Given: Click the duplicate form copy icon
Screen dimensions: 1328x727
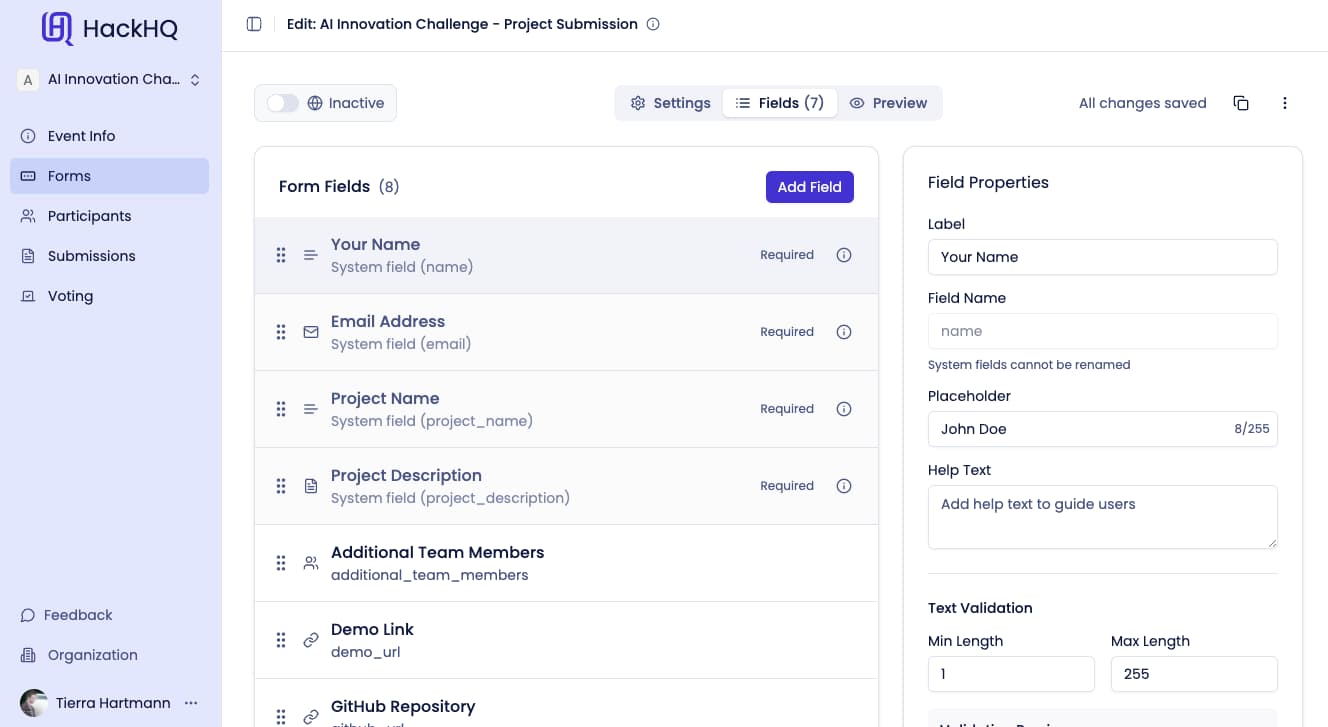Looking at the screenshot, I should click(x=1241, y=103).
